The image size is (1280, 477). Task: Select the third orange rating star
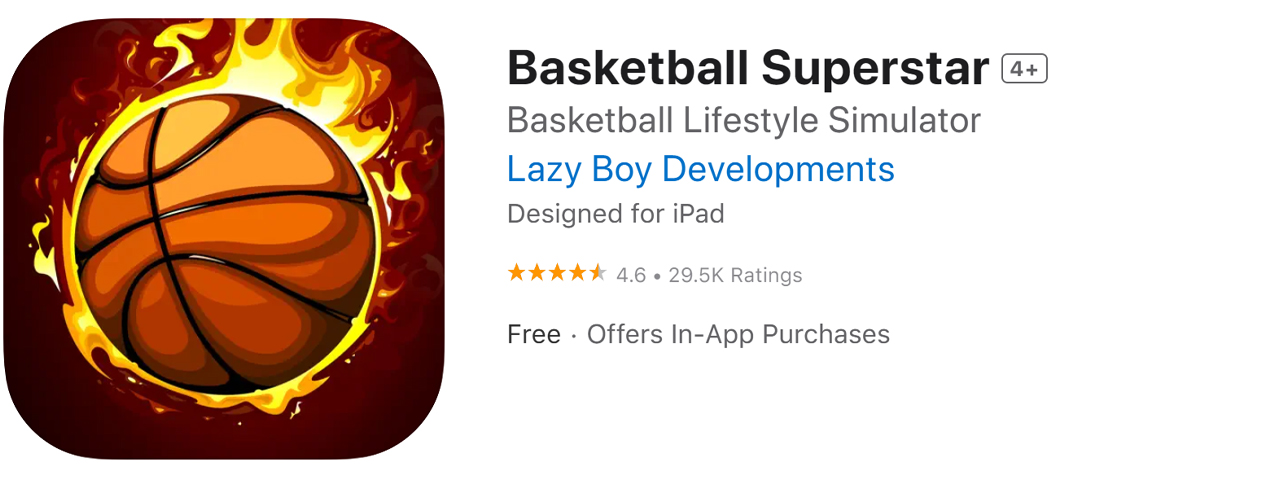pyautogui.click(x=557, y=273)
